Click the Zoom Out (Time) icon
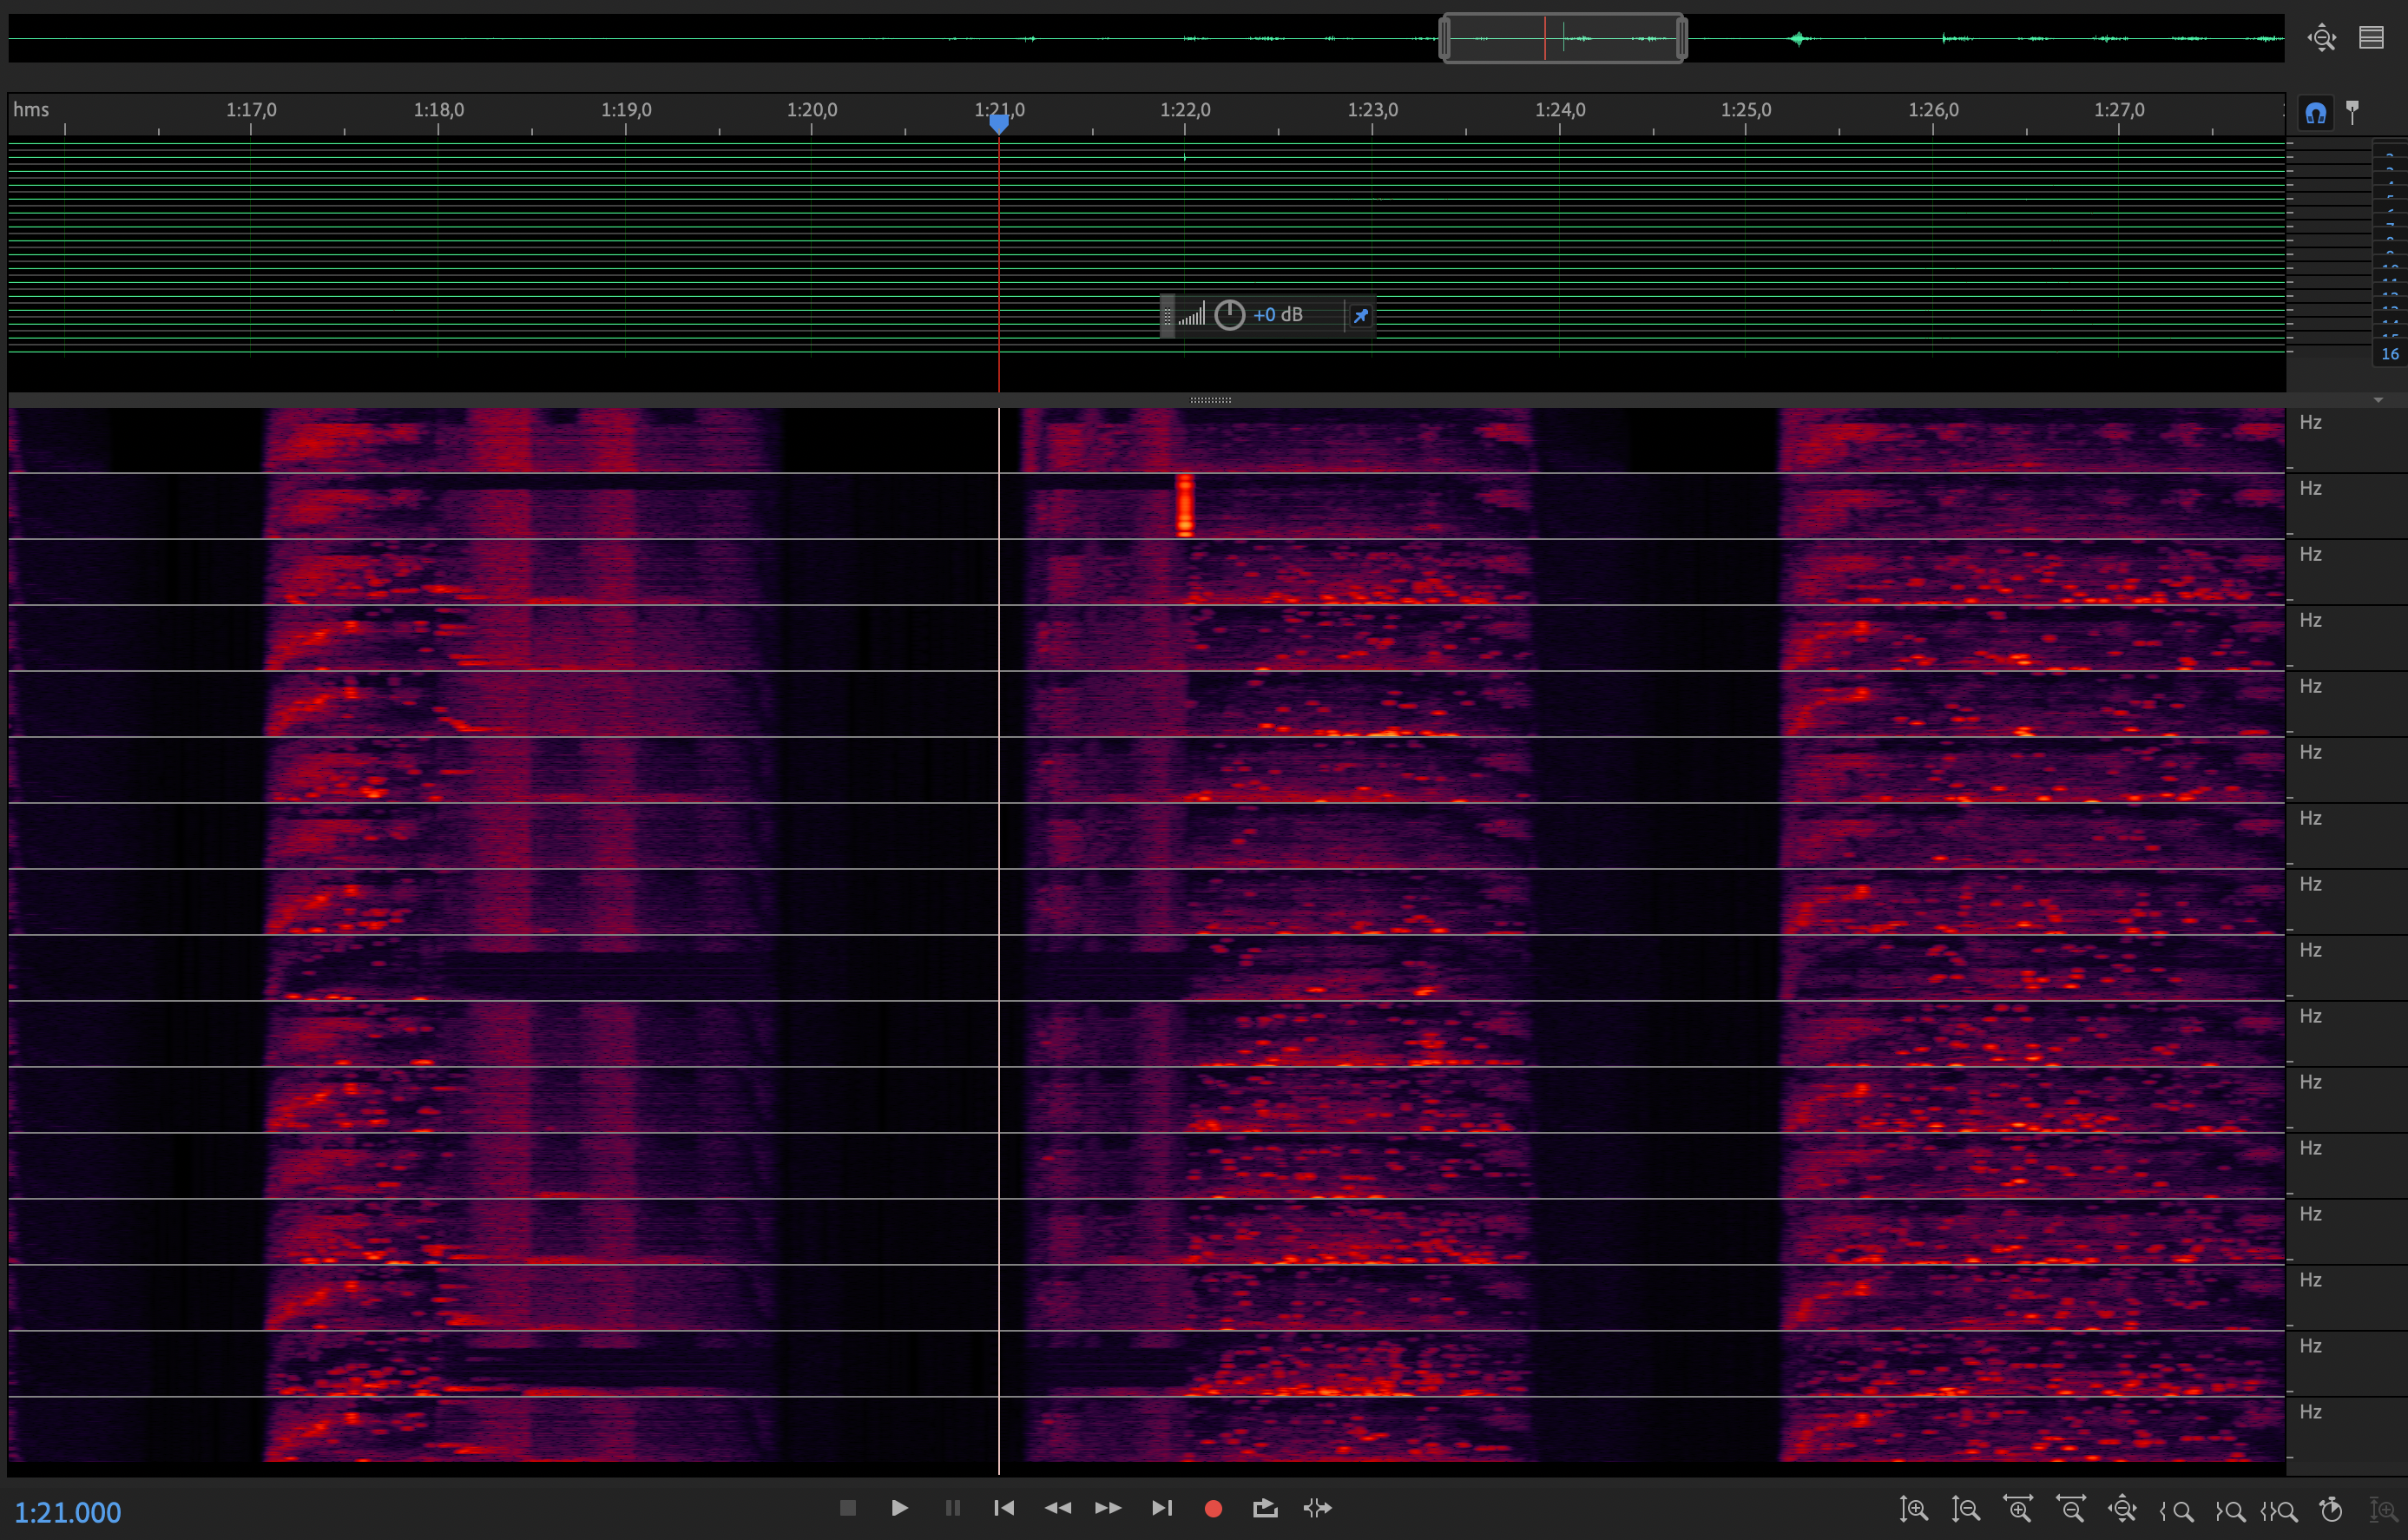Screen dimensions: 2408x1540 (x=2070, y=1509)
